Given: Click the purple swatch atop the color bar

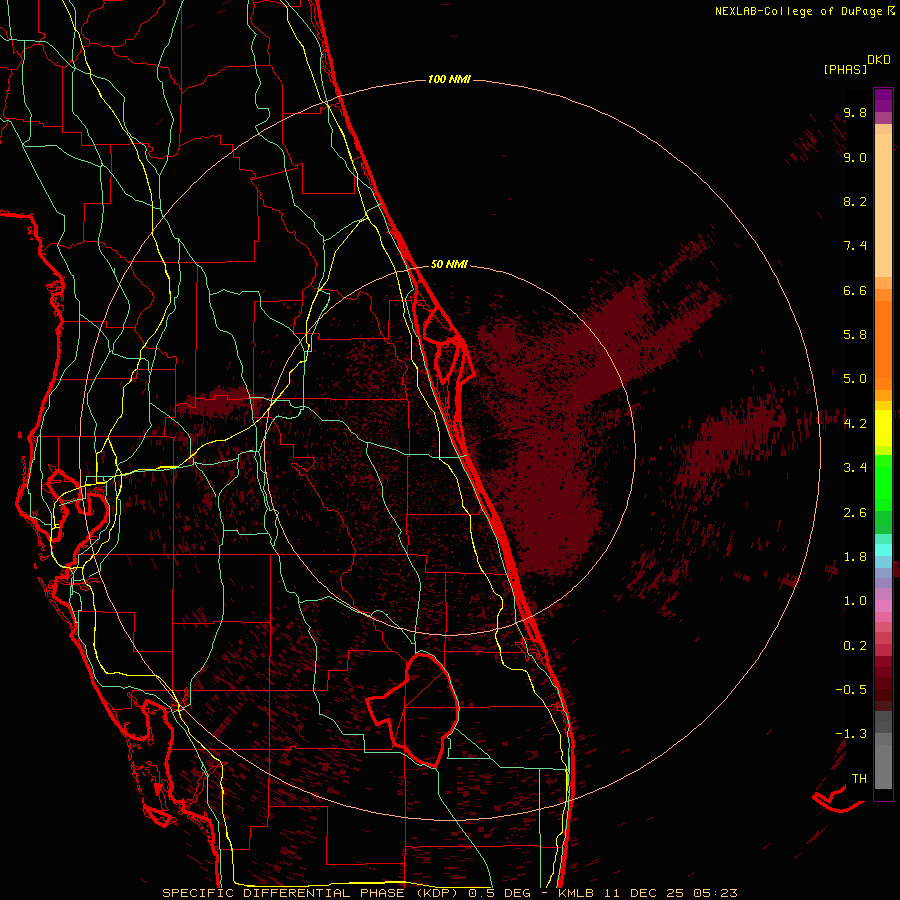Looking at the screenshot, I should 883,100.
